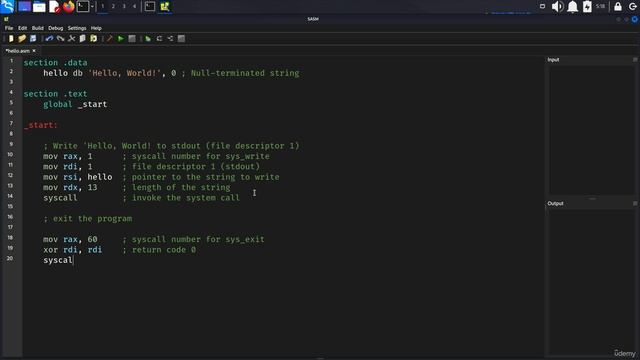Place cursor on 'section .data' line
The image size is (640, 360).
(56, 63)
